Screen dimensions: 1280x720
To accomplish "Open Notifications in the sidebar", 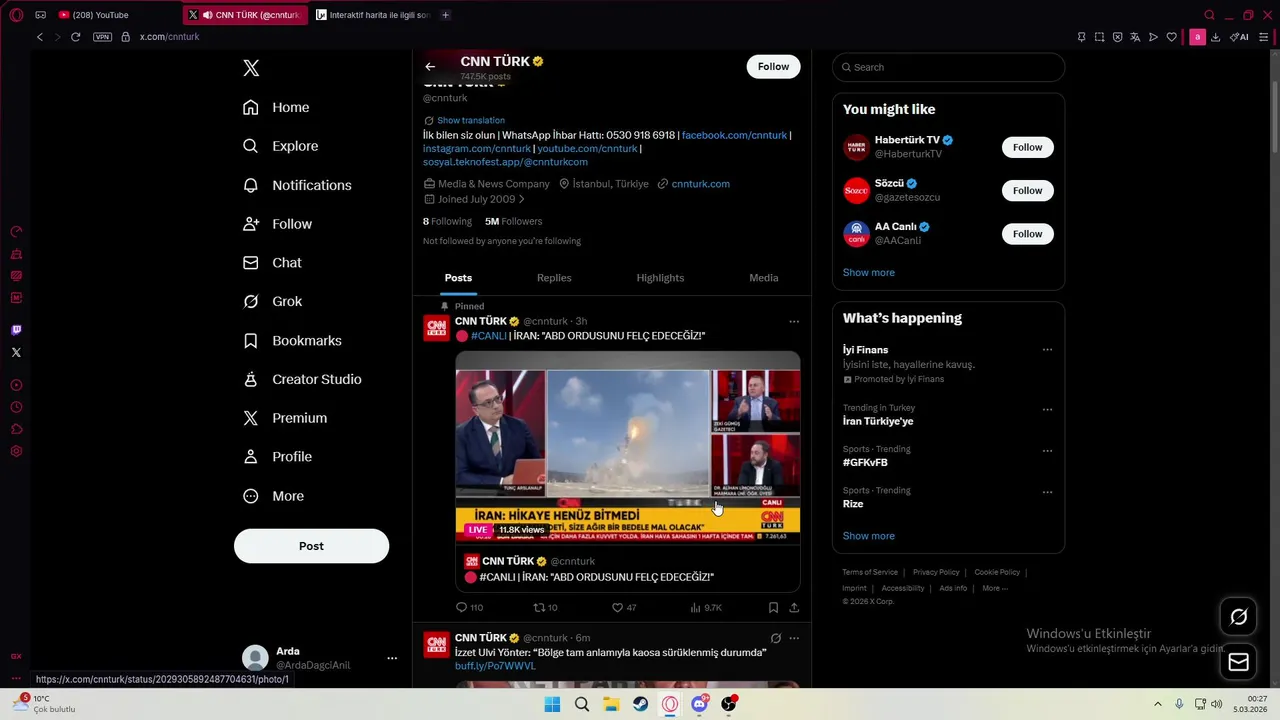I will (x=297, y=185).
